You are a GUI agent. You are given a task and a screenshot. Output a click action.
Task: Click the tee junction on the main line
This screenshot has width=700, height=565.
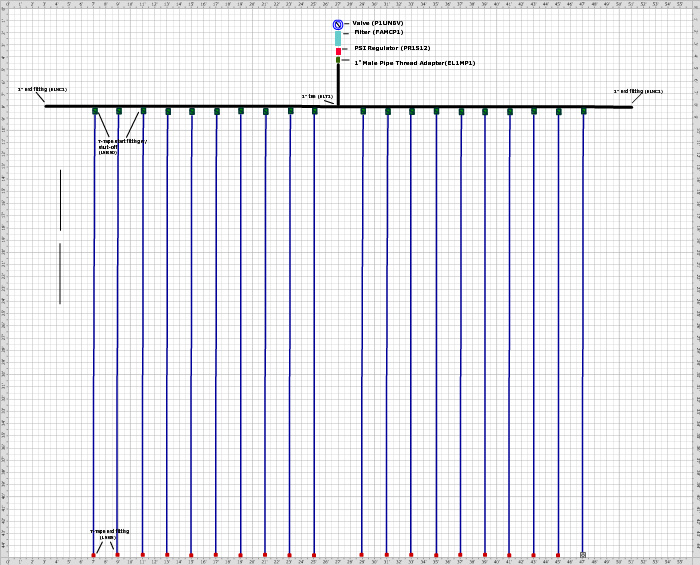338,105
